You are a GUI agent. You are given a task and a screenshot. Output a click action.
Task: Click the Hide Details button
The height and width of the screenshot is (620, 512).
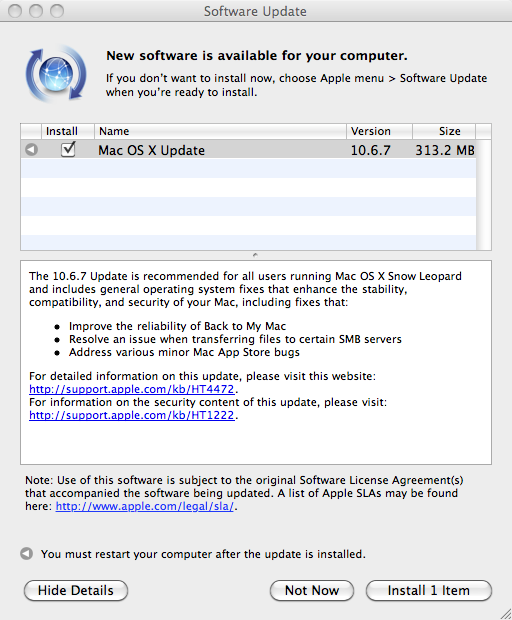[76, 590]
